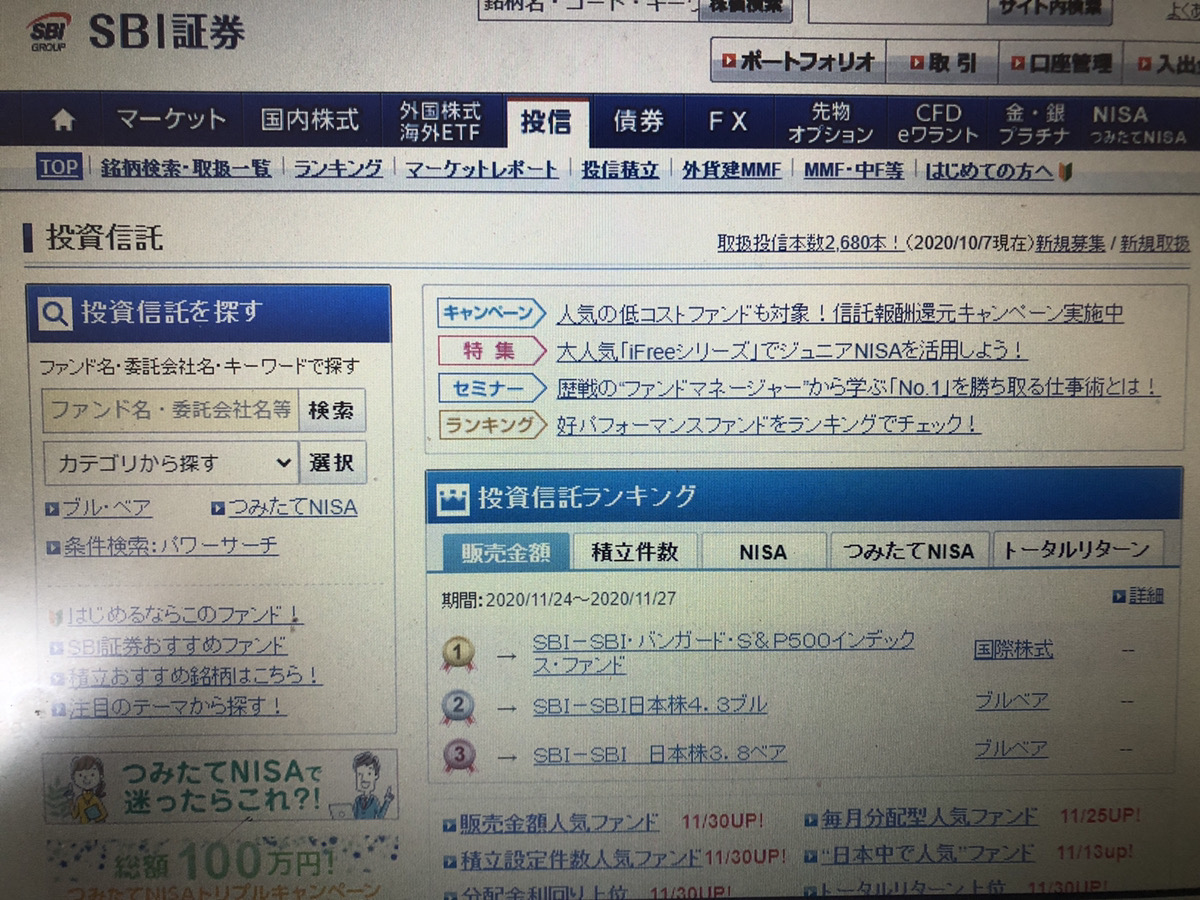Switch to the つみたてNISA ranking tab

coord(908,551)
